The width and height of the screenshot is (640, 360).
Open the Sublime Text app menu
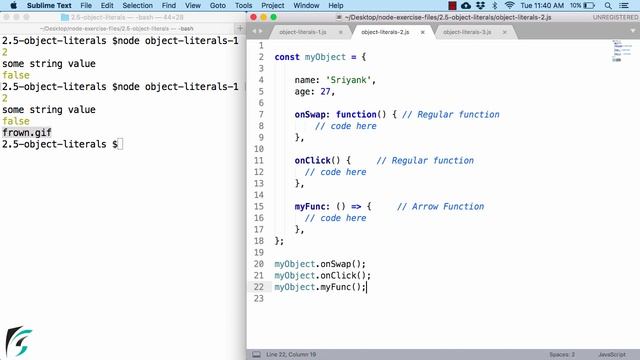click(x=49, y=5)
